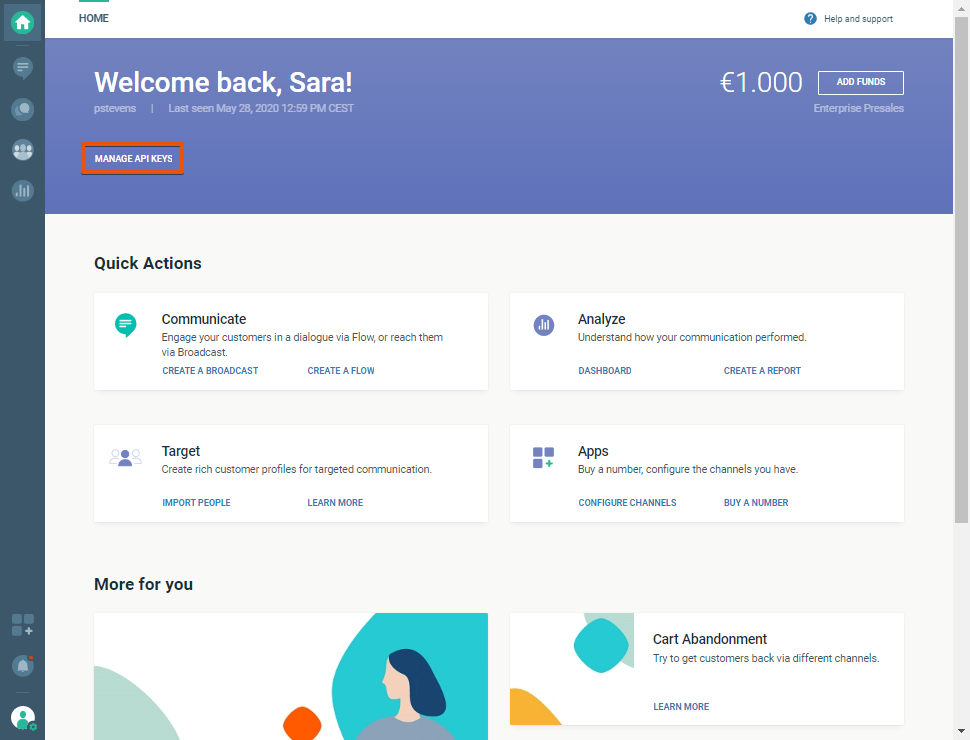Select the HOME tab
This screenshot has height=740, width=970.
click(x=94, y=18)
